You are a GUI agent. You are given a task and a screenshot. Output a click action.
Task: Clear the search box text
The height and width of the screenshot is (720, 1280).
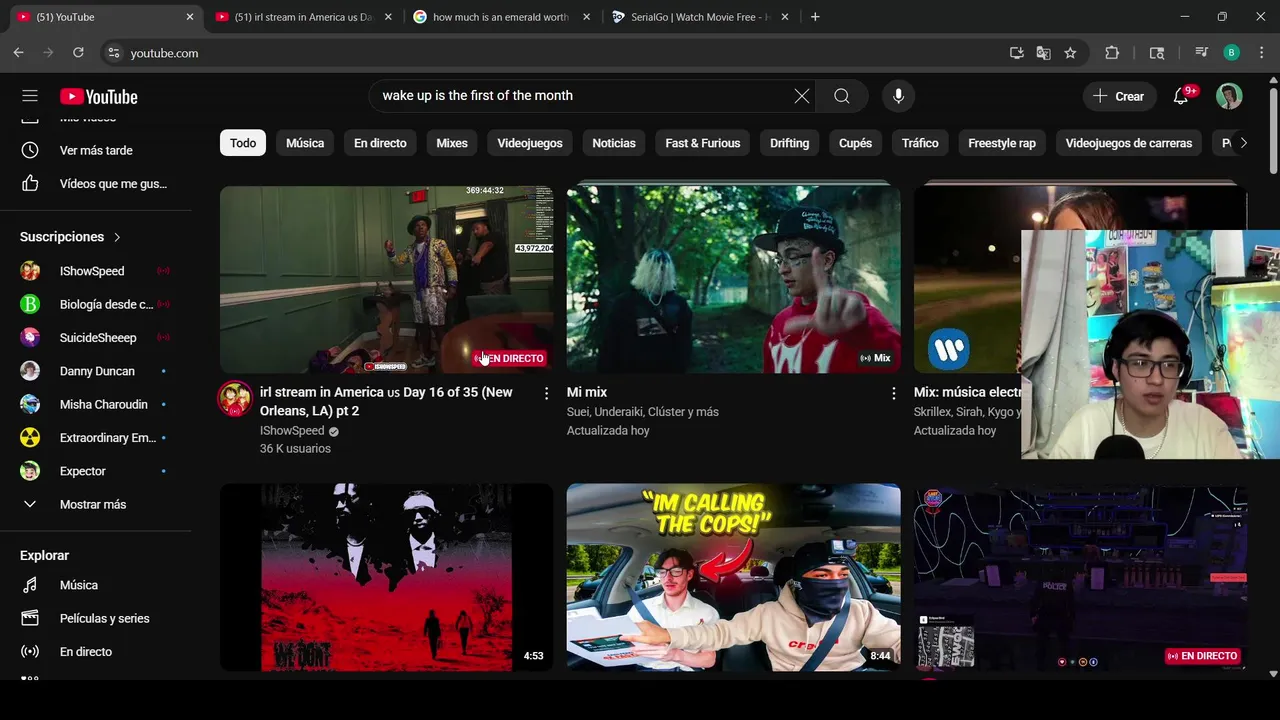coord(801,96)
